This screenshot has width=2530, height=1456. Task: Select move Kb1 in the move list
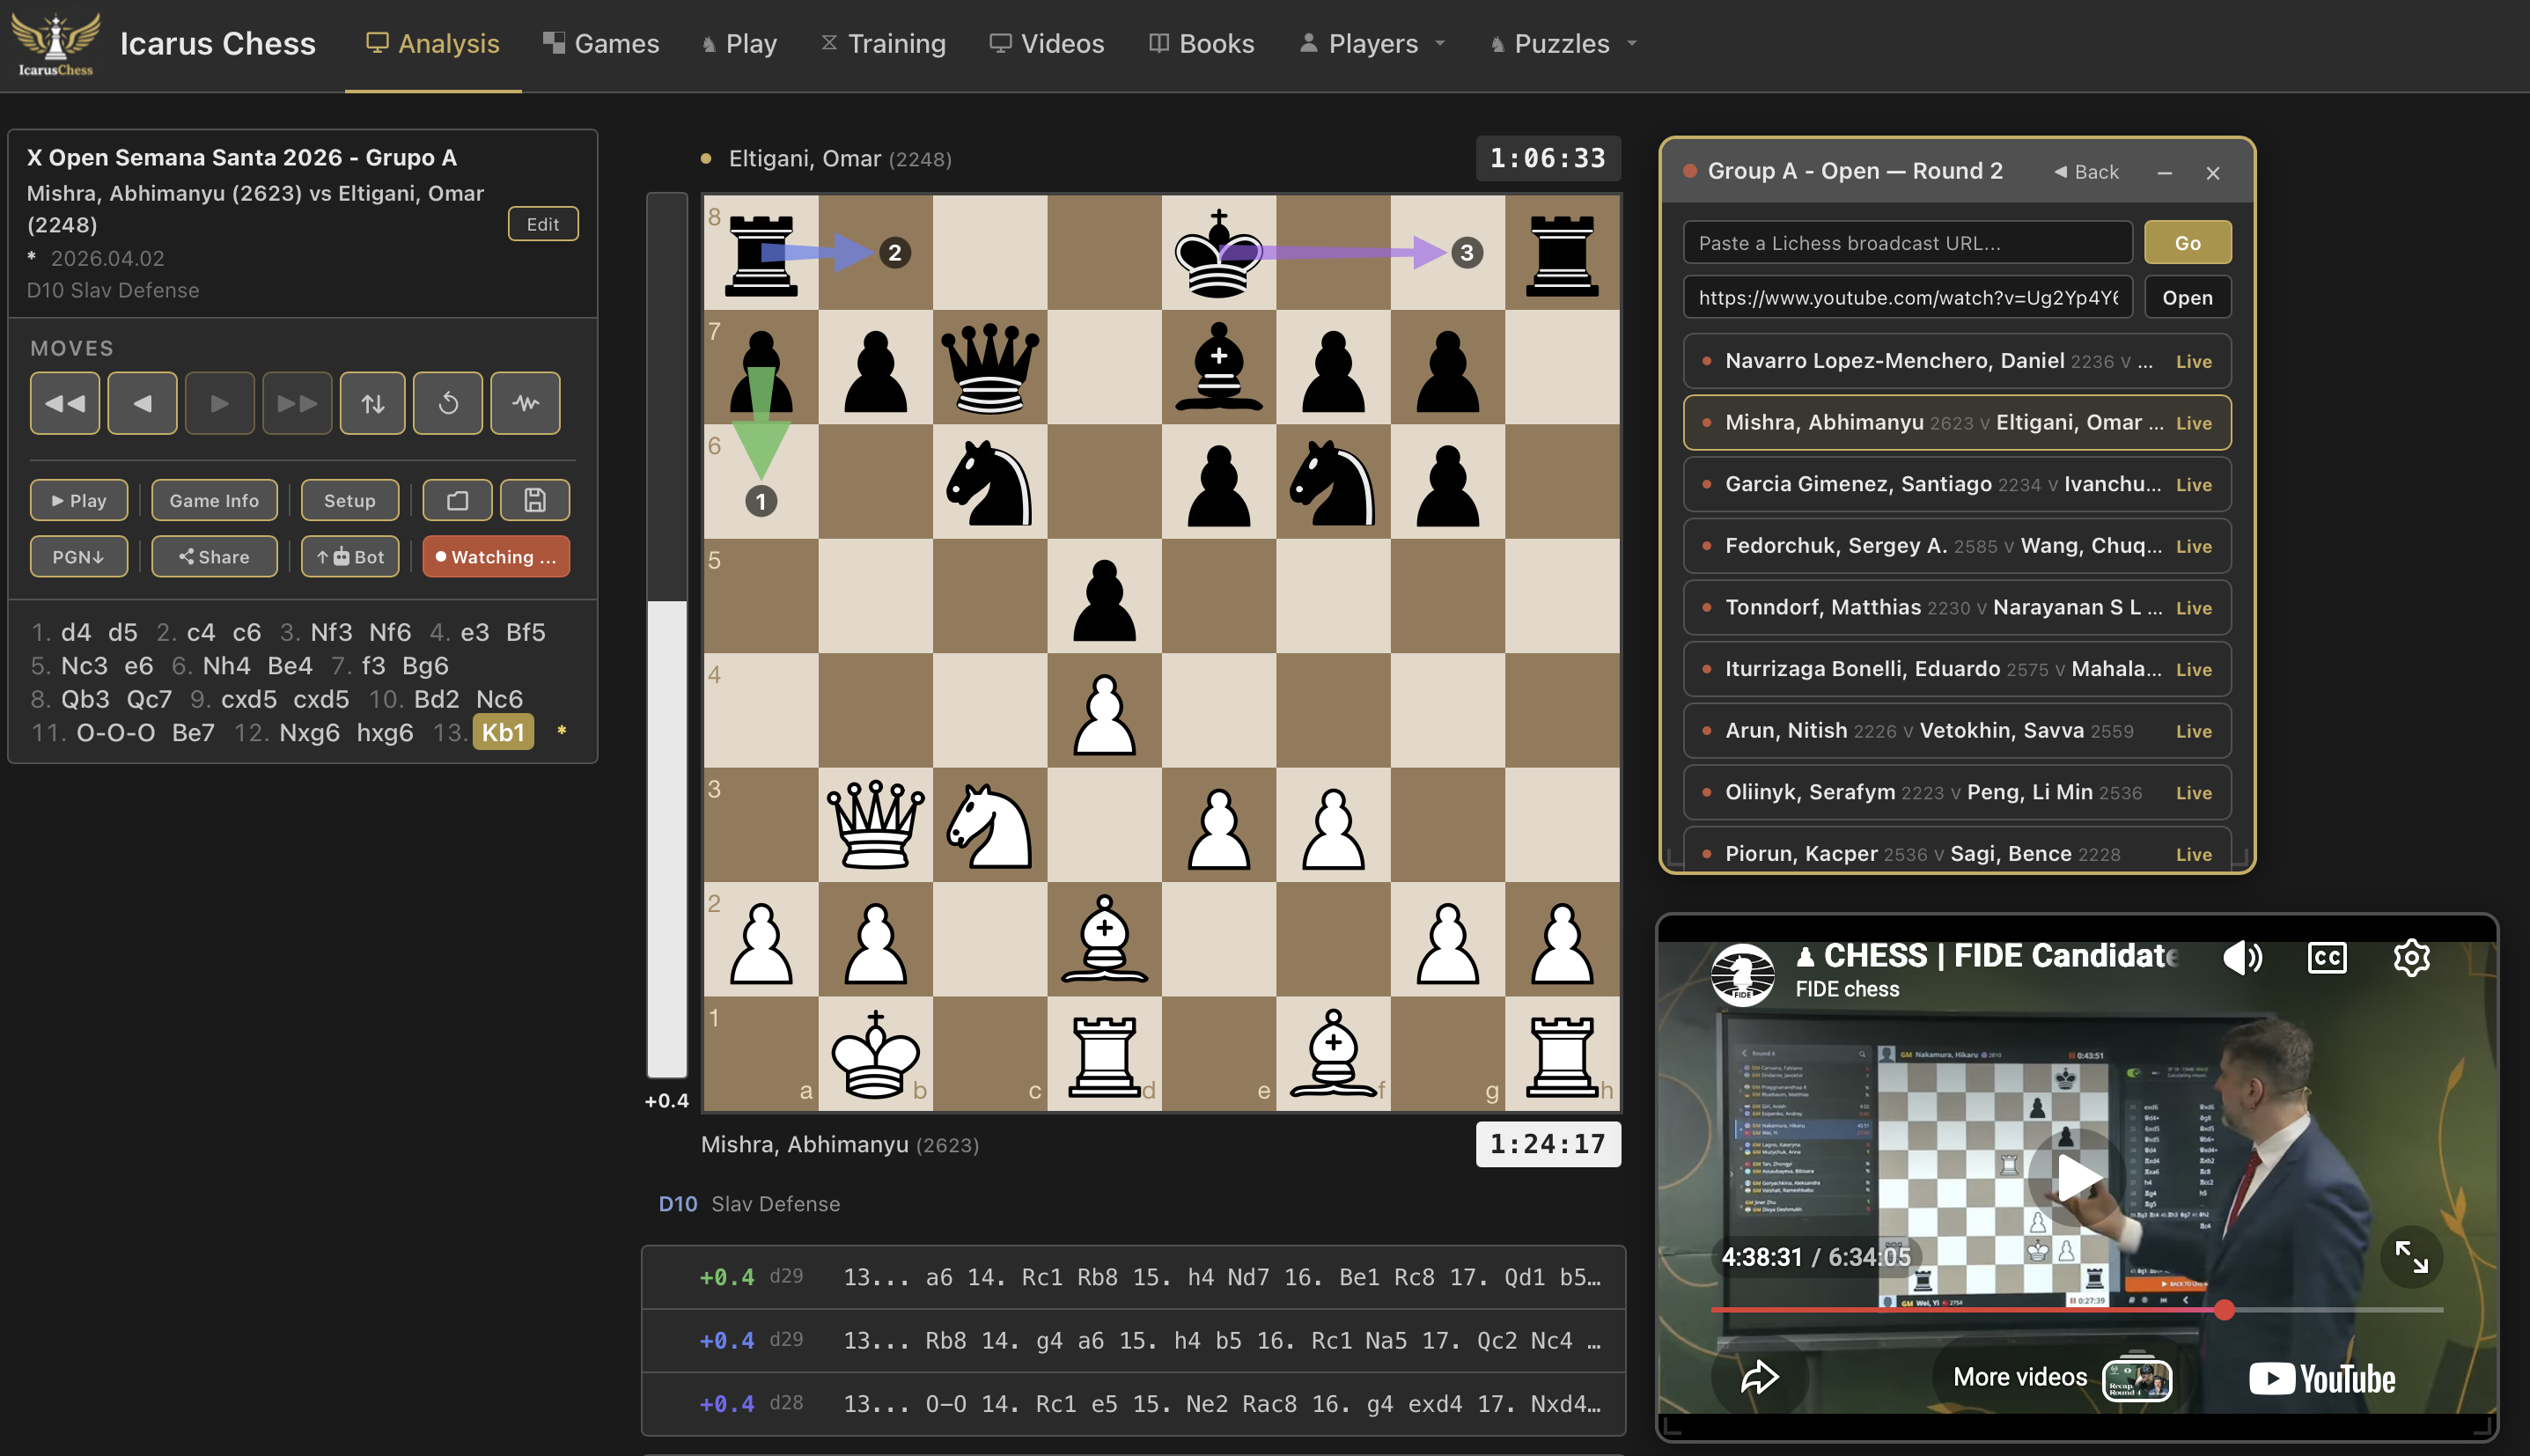point(503,732)
